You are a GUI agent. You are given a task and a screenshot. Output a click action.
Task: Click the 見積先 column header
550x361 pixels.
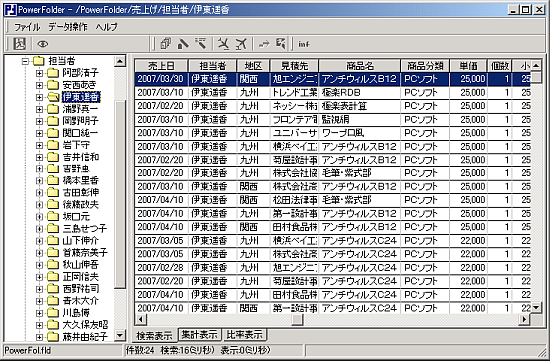coord(294,66)
